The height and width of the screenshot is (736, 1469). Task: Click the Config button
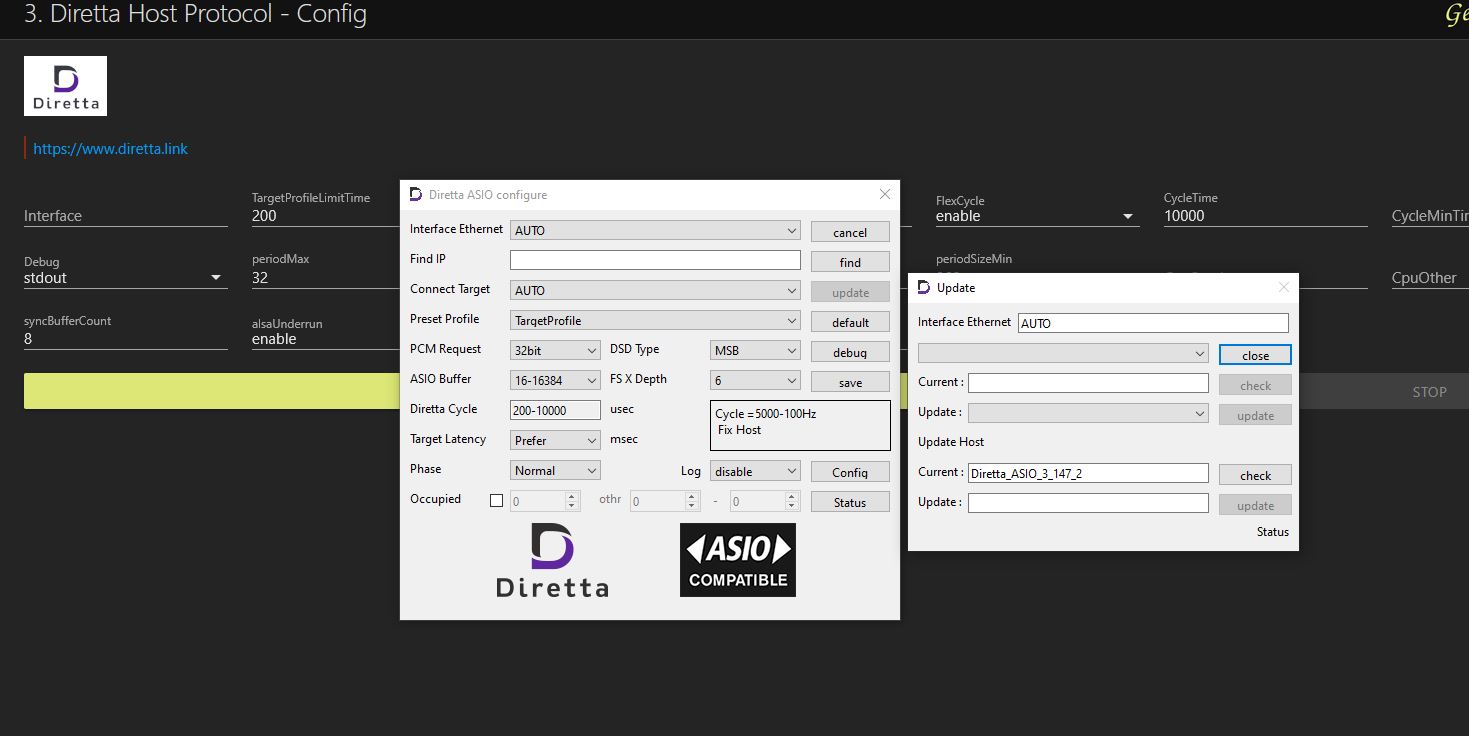pyautogui.click(x=850, y=472)
